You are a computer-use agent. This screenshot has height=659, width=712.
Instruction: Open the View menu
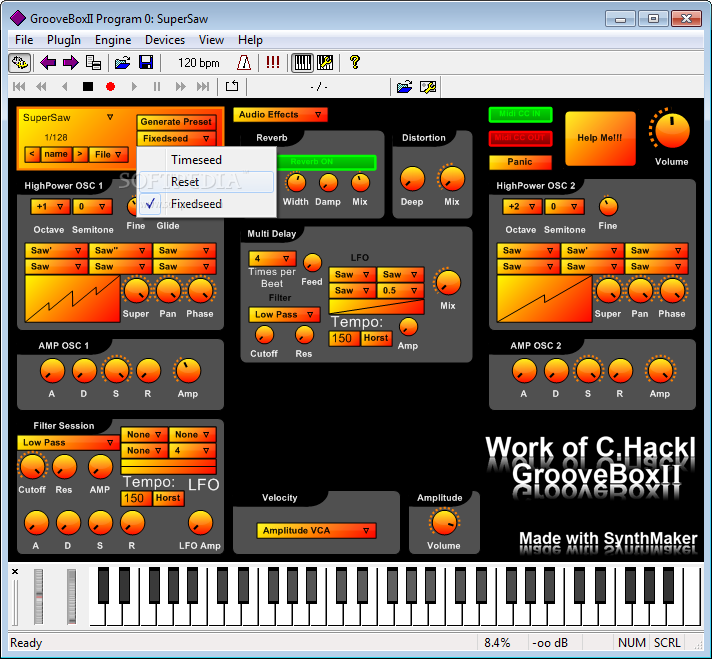click(x=211, y=40)
